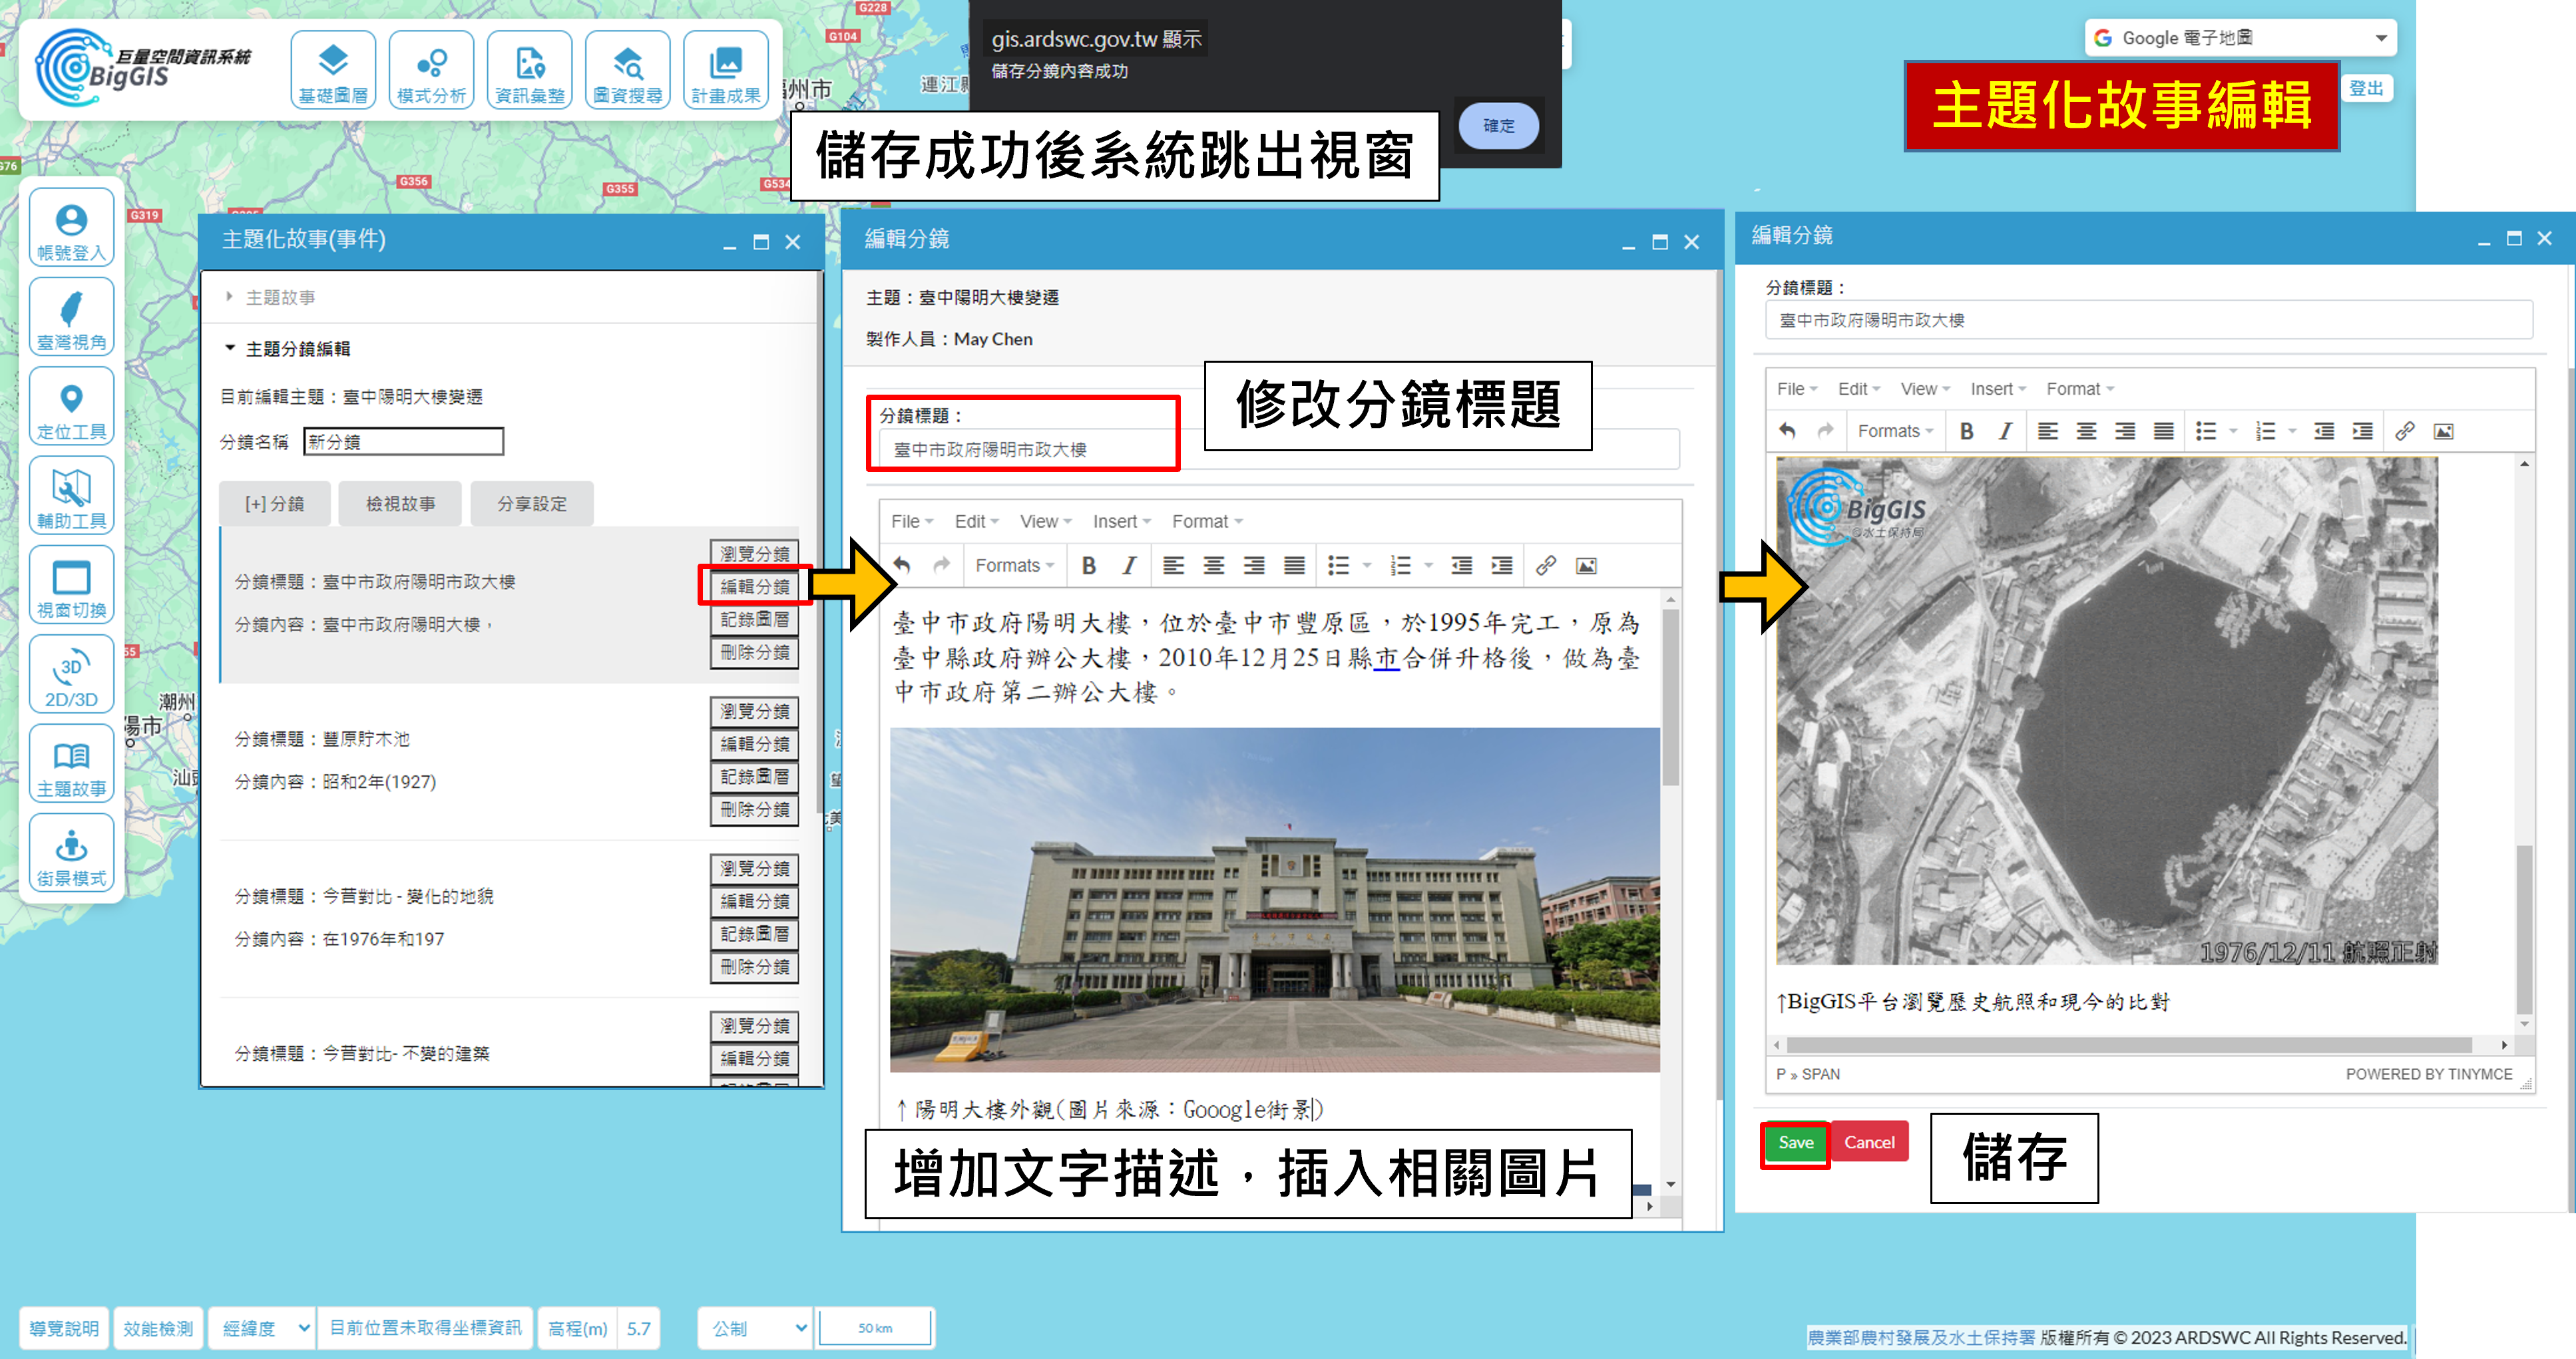Open the 模式分析 analysis tool
This screenshot has width=2576, height=1359.
point(431,71)
